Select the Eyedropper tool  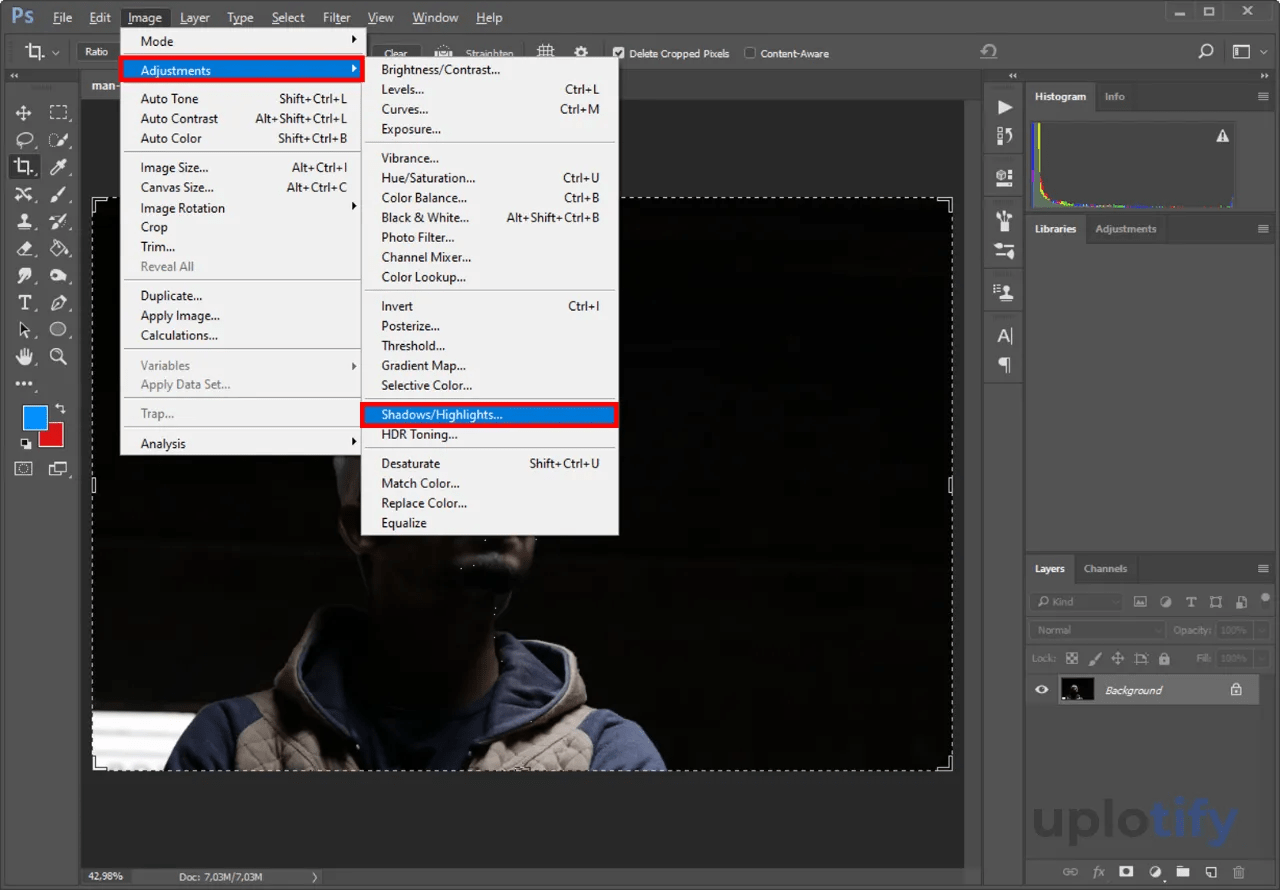(59, 167)
